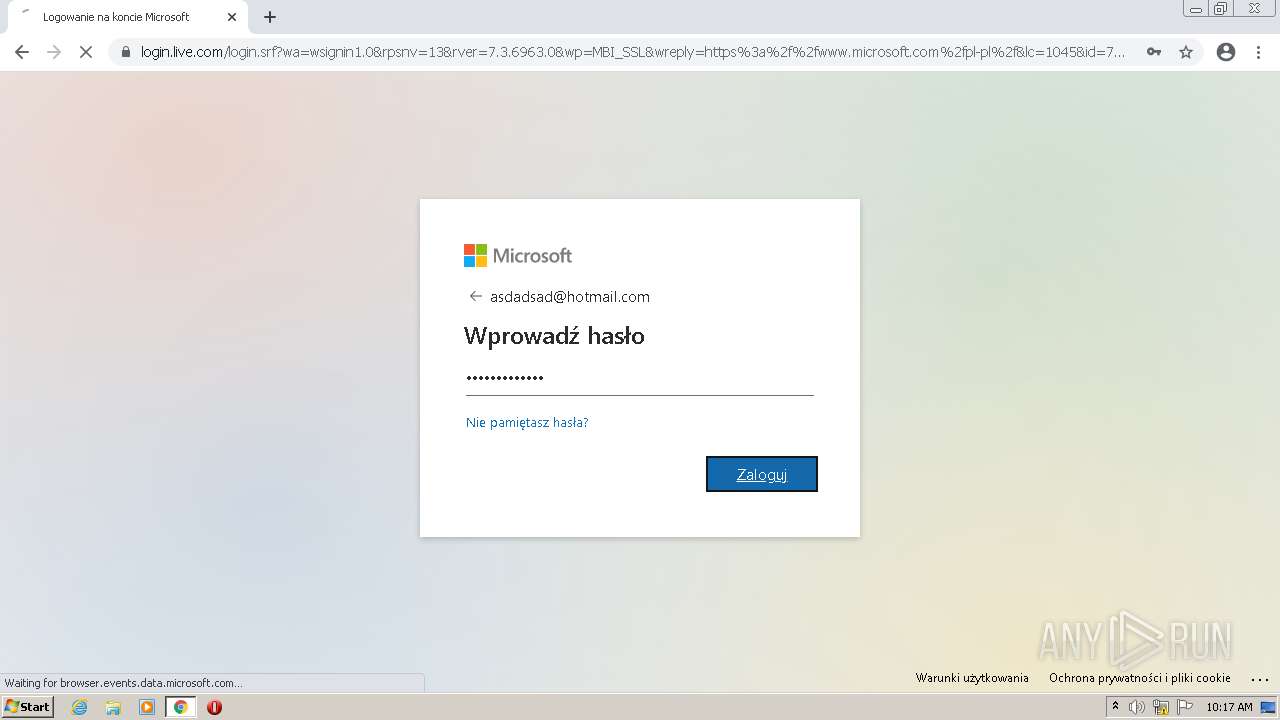Click asdadsad@hotmail.com account text
The width and height of the screenshot is (1280, 720).
click(x=570, y=297)
